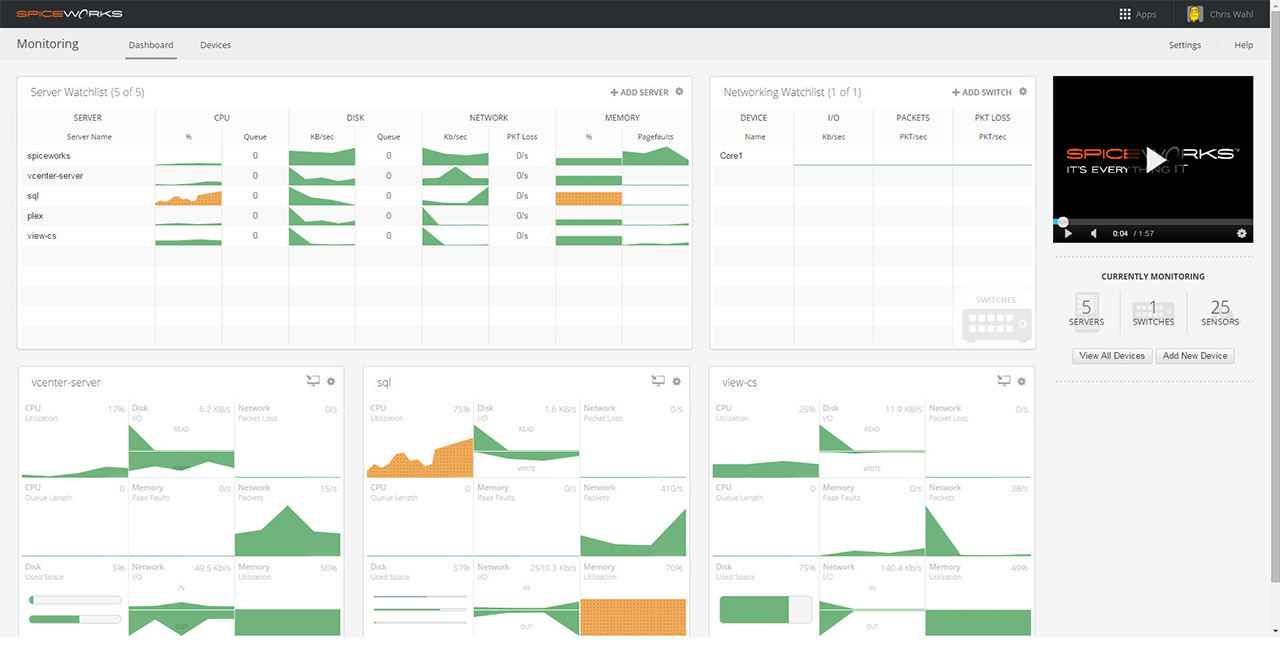Click the Add New Device button
Viewport: 1280px width, 664px height.
(x=1195, y=356)
